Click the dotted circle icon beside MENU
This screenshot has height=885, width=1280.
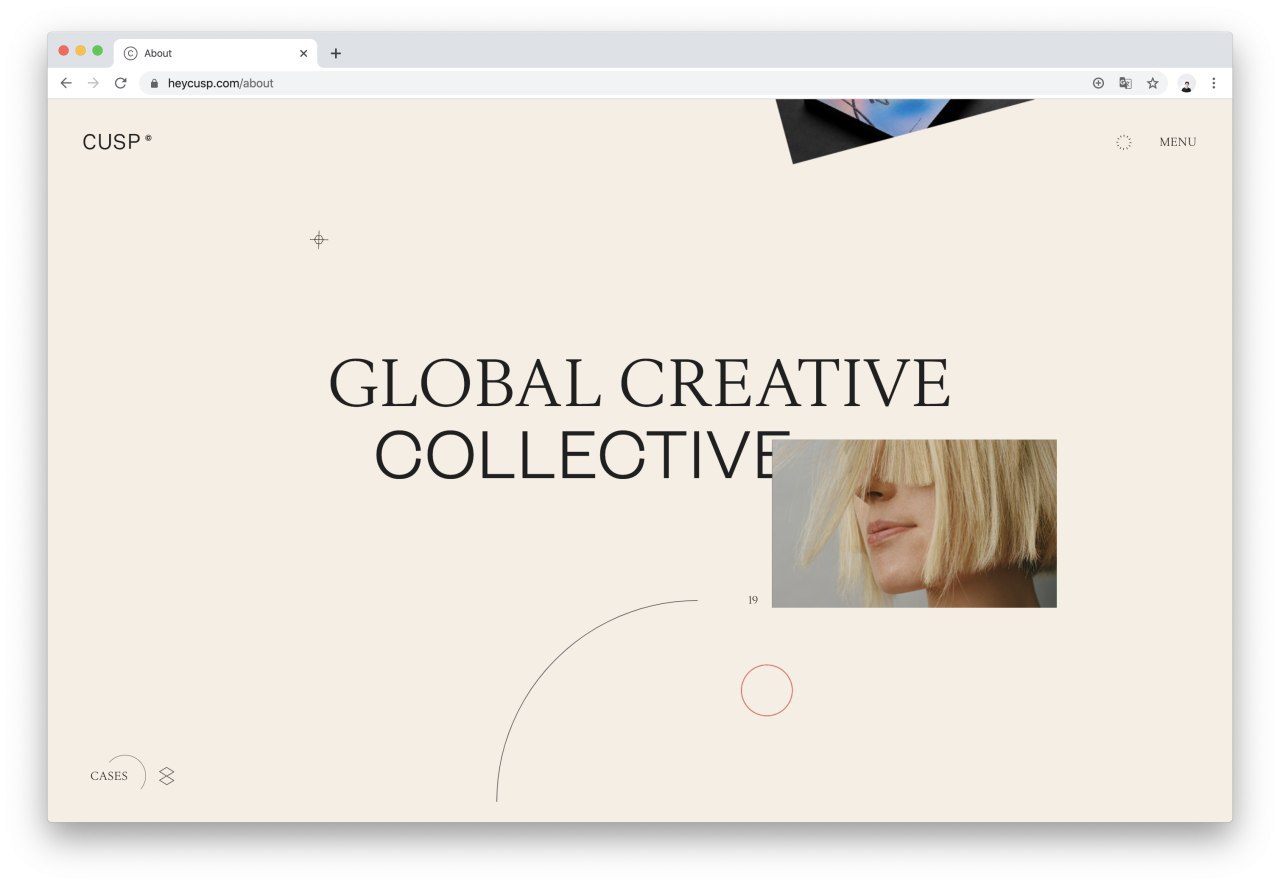(1124, 142)
